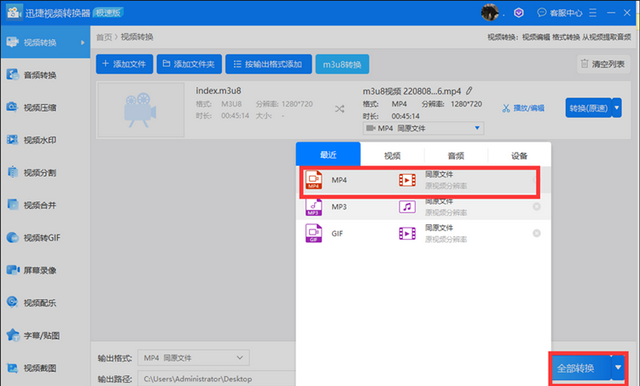Screen dimensions: 640x386
Task: Select the GIF file icon in recent list
Action: coord(313,233)
